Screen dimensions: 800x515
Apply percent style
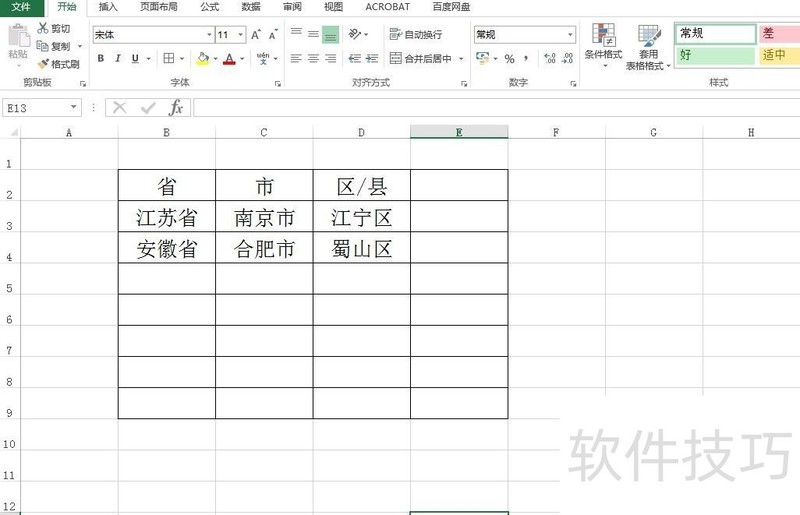pyautogui.click(x=509, y=59)
